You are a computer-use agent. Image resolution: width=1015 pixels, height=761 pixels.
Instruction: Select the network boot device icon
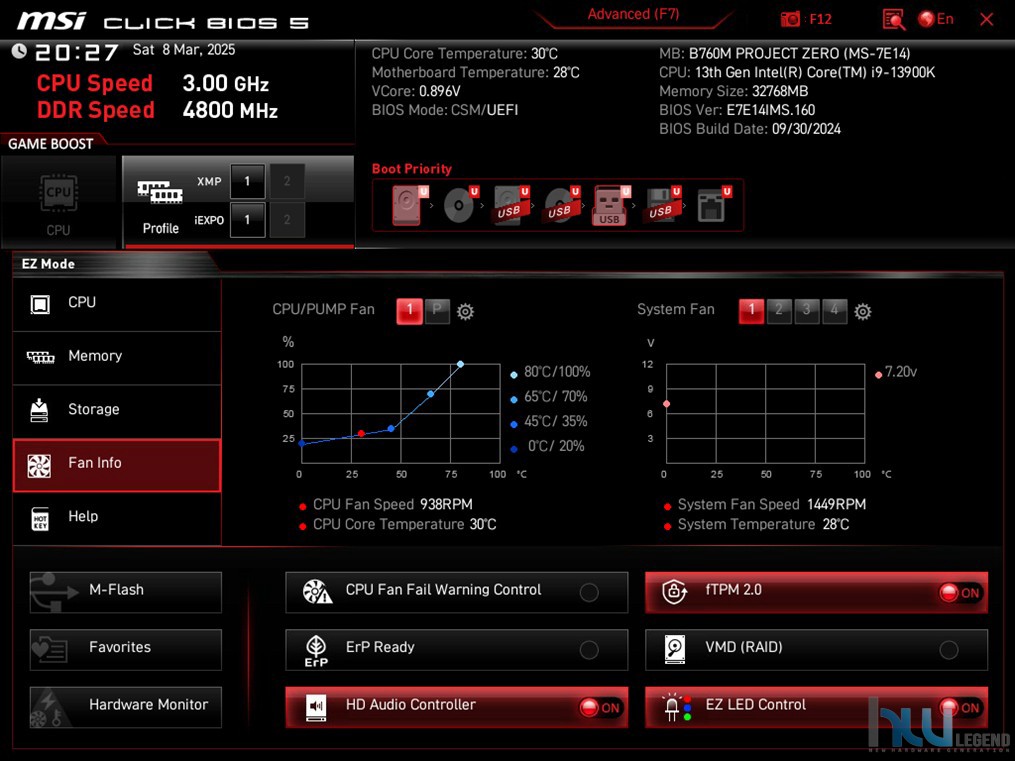(713, 205)
